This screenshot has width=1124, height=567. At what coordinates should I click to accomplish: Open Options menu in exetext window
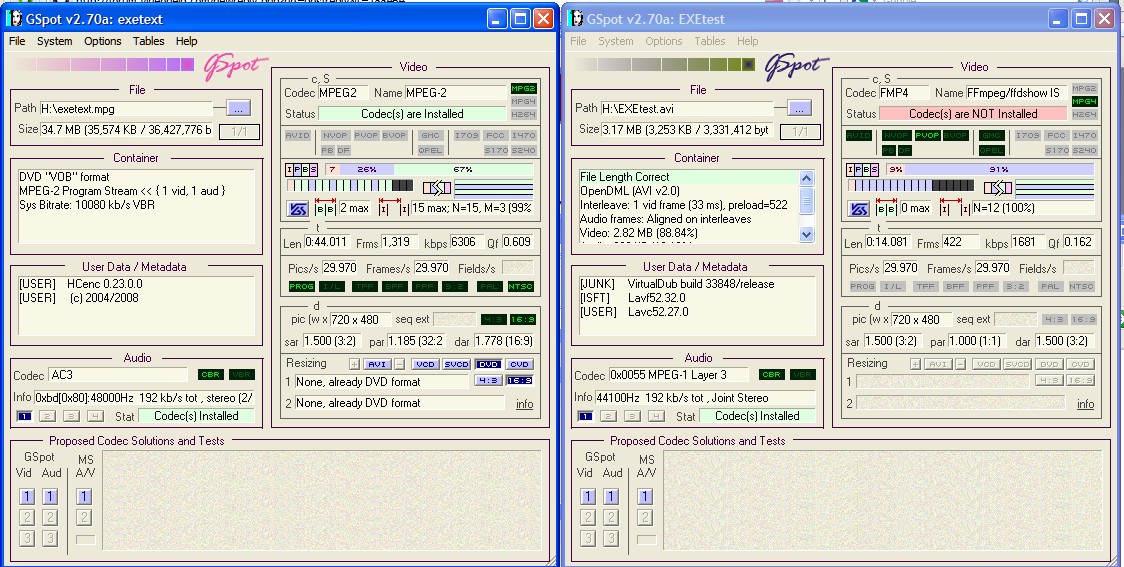pyautogui.click(x=103, y=41)
